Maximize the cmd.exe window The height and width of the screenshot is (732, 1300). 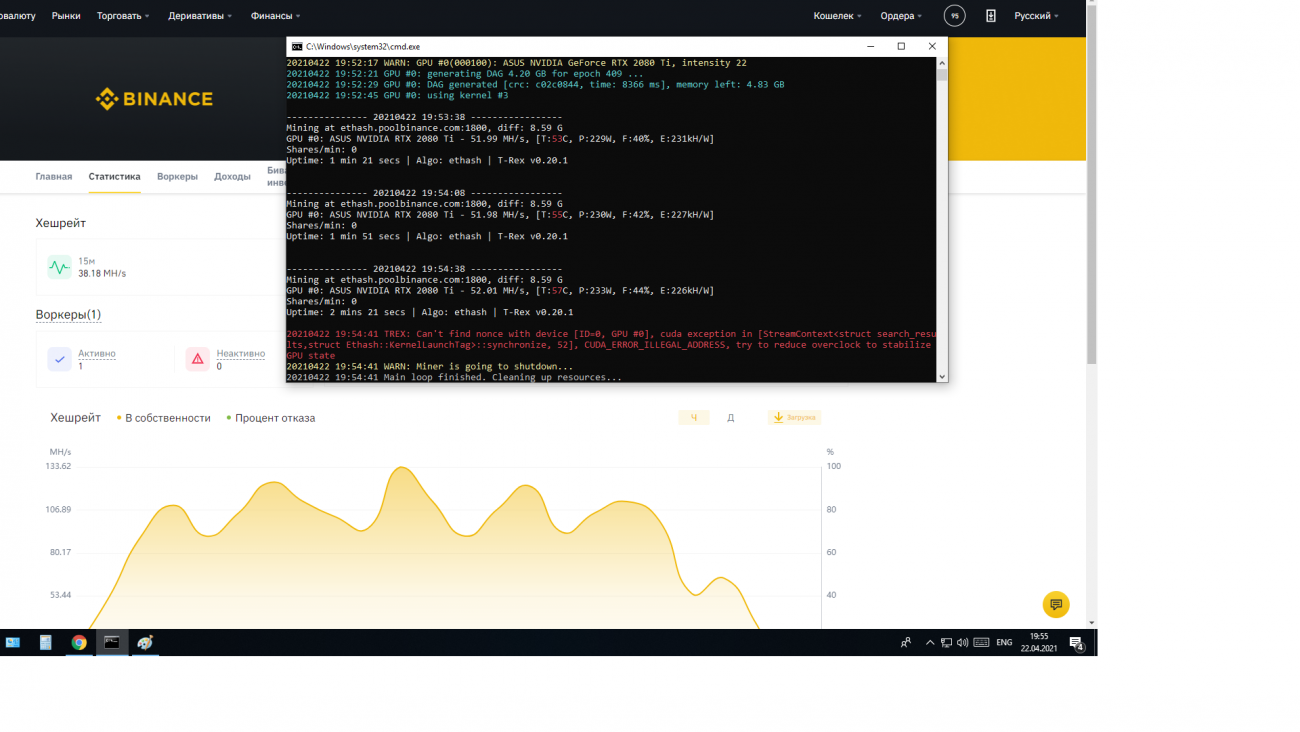point(901,46)
